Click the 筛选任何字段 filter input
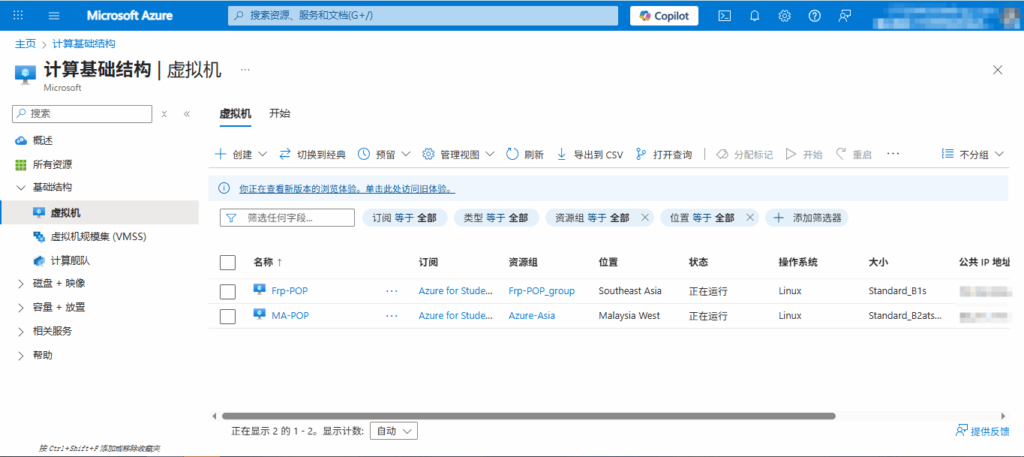The width and height of the screenshot is (1024, 457). coord(287,217)
